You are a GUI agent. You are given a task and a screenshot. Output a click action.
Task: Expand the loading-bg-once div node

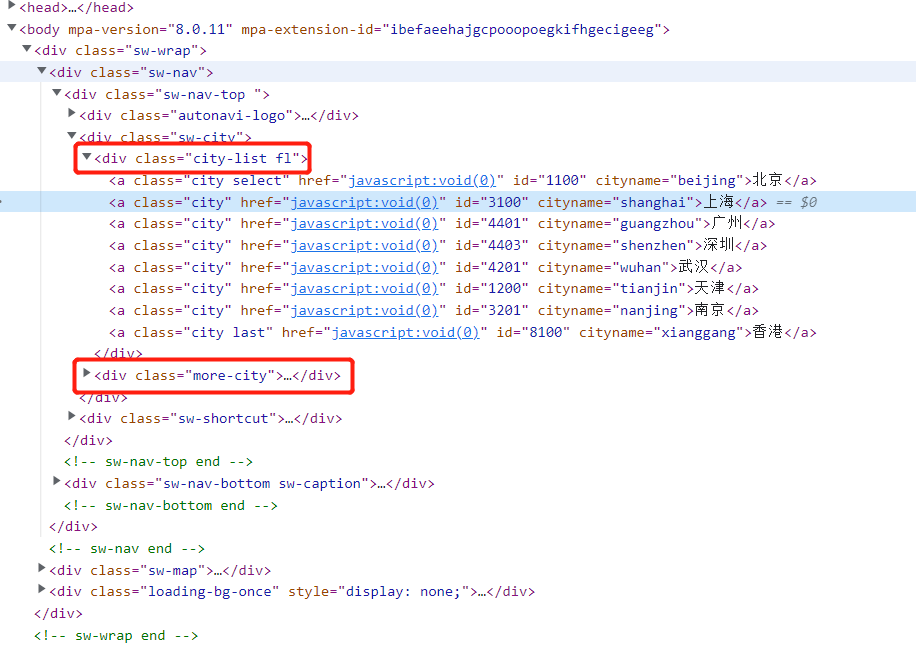click(x=41, y=591)
